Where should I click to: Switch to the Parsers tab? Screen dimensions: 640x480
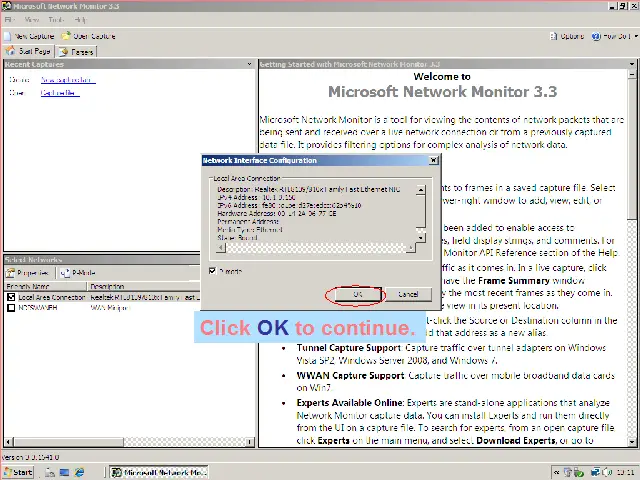click(76, 52)
